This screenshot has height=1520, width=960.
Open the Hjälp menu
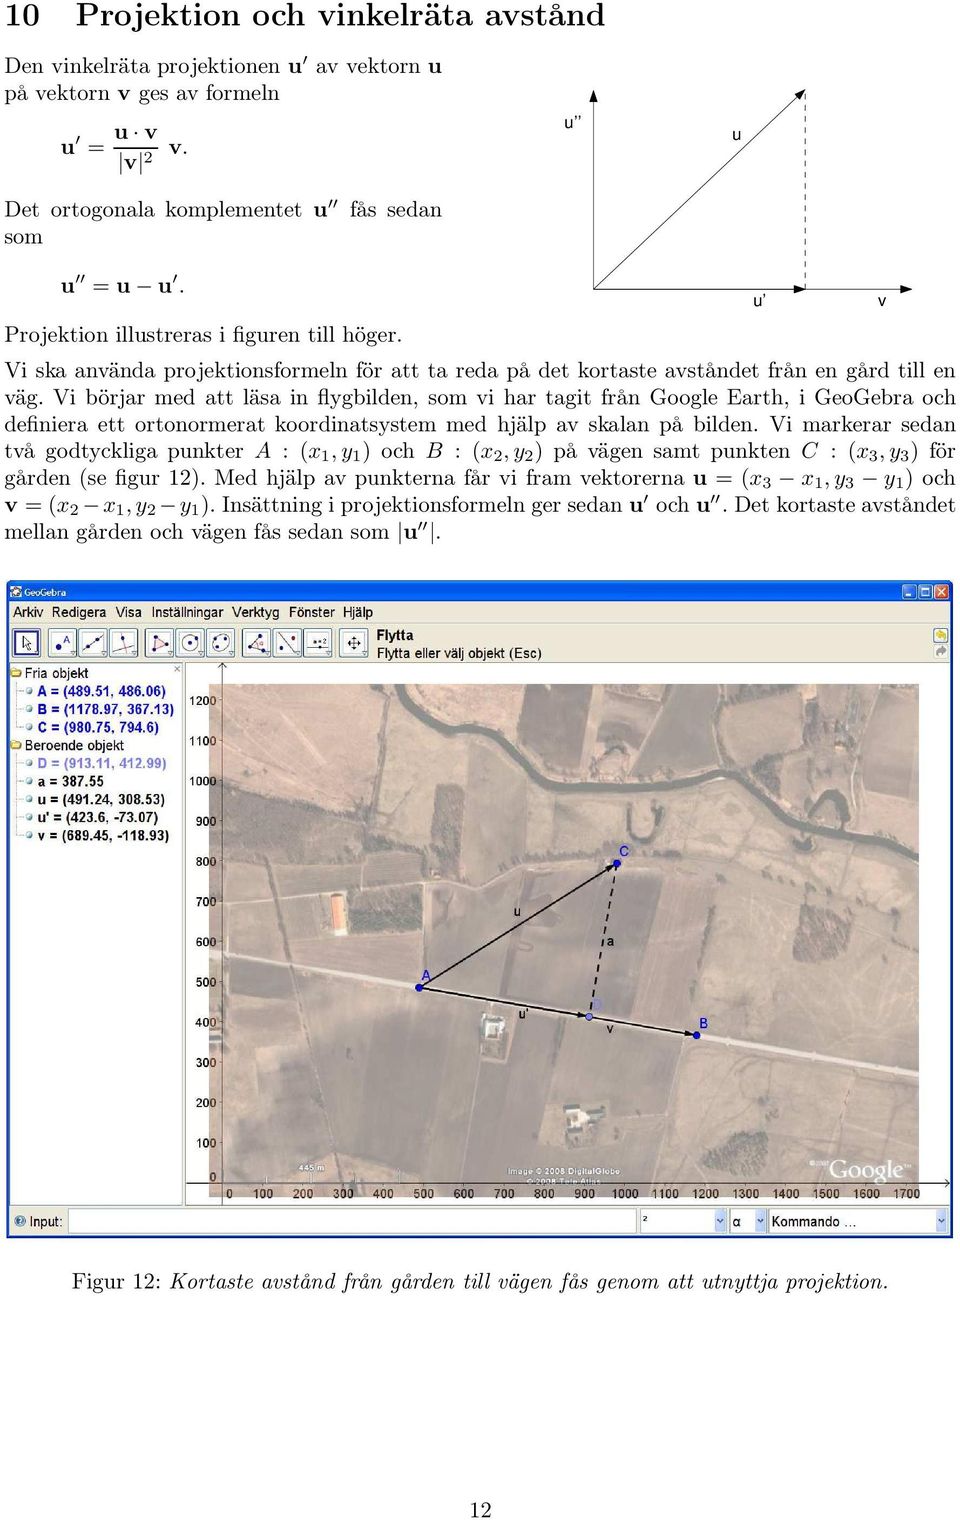coord(358,612)
